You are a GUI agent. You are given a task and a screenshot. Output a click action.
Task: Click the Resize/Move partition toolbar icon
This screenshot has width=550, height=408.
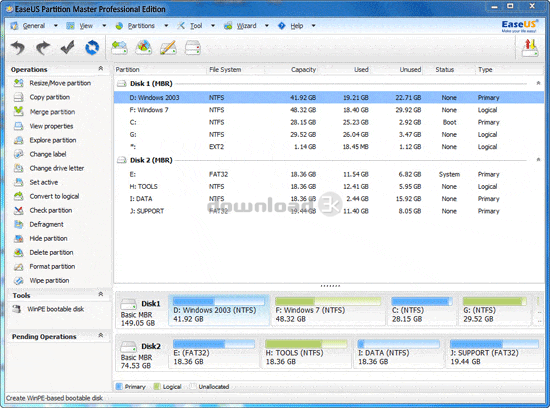pos(119,47)
